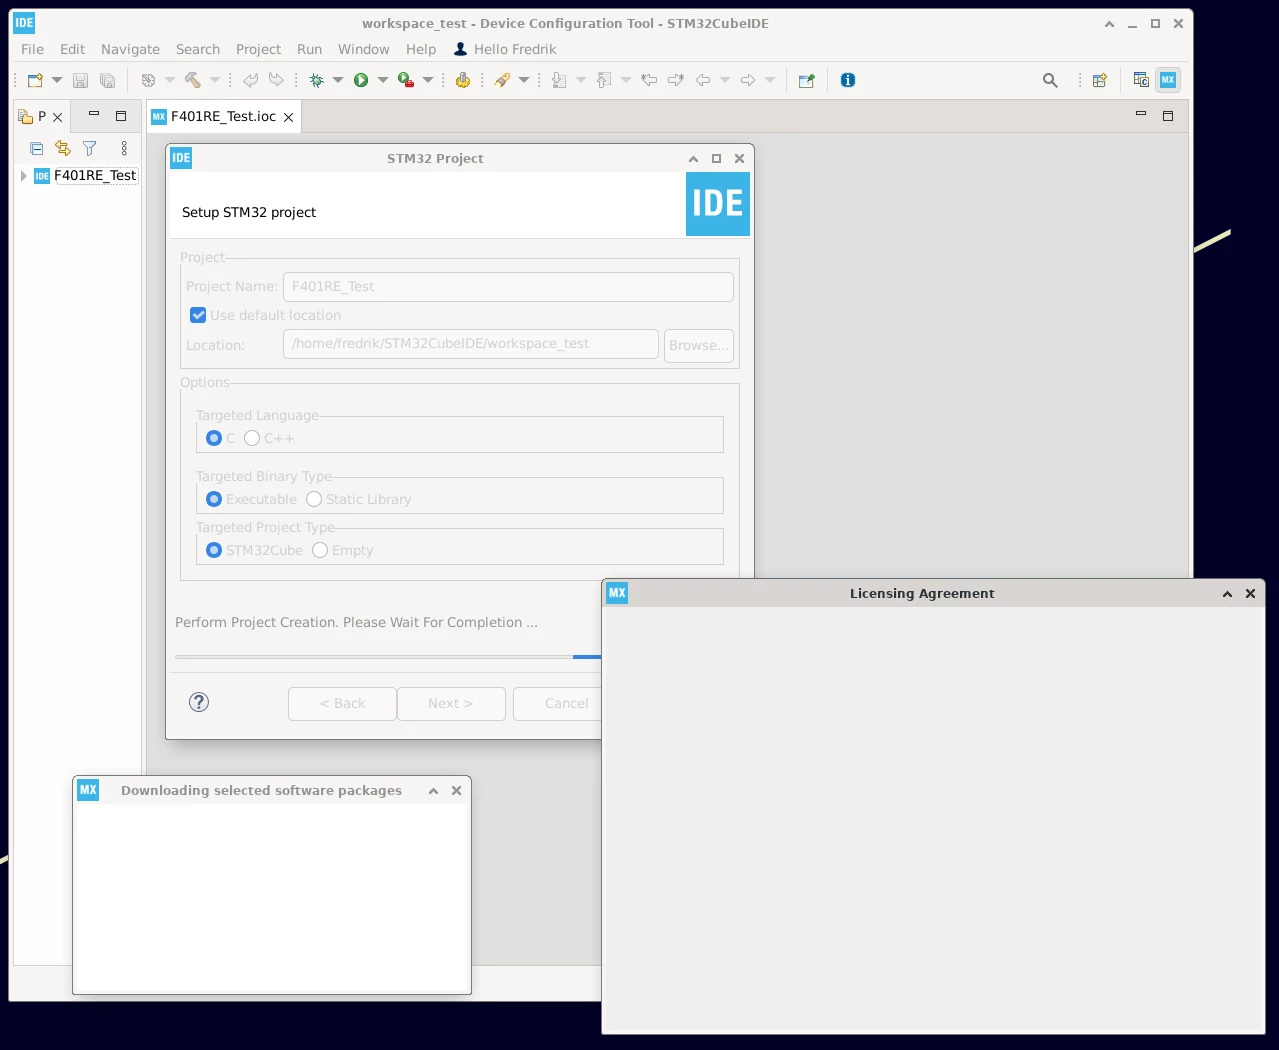The image size is (1279, 1050).
Task: Open the Project menu
Action: 258,49
